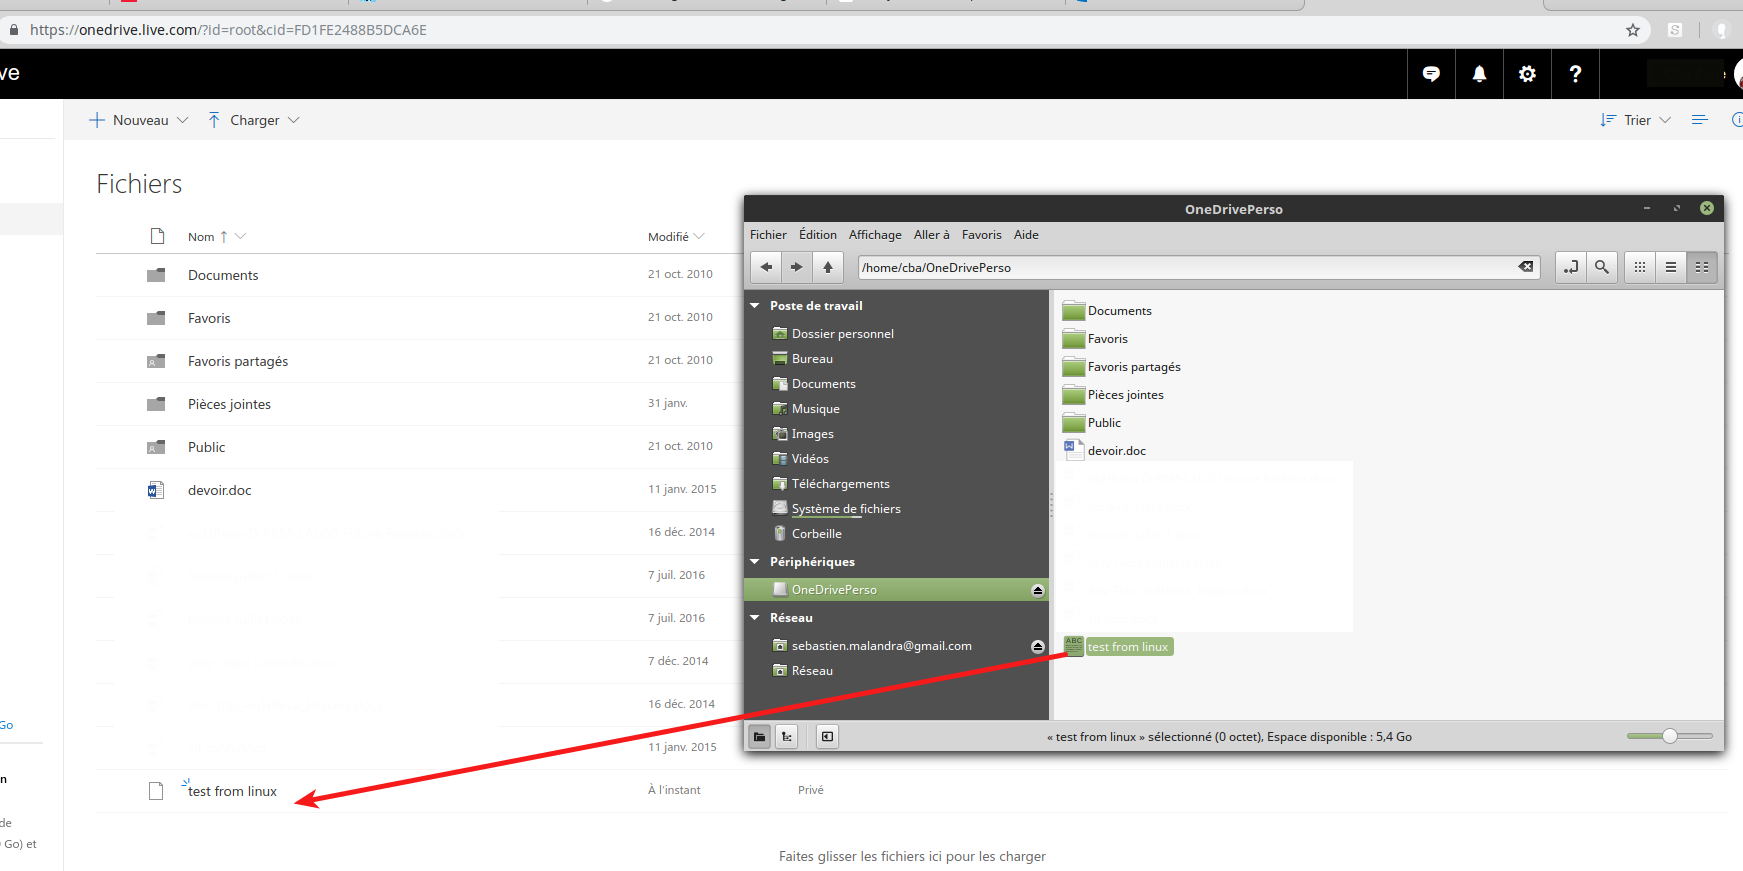
Task: Open file search with the magnifier icon
Action: 1602,267
